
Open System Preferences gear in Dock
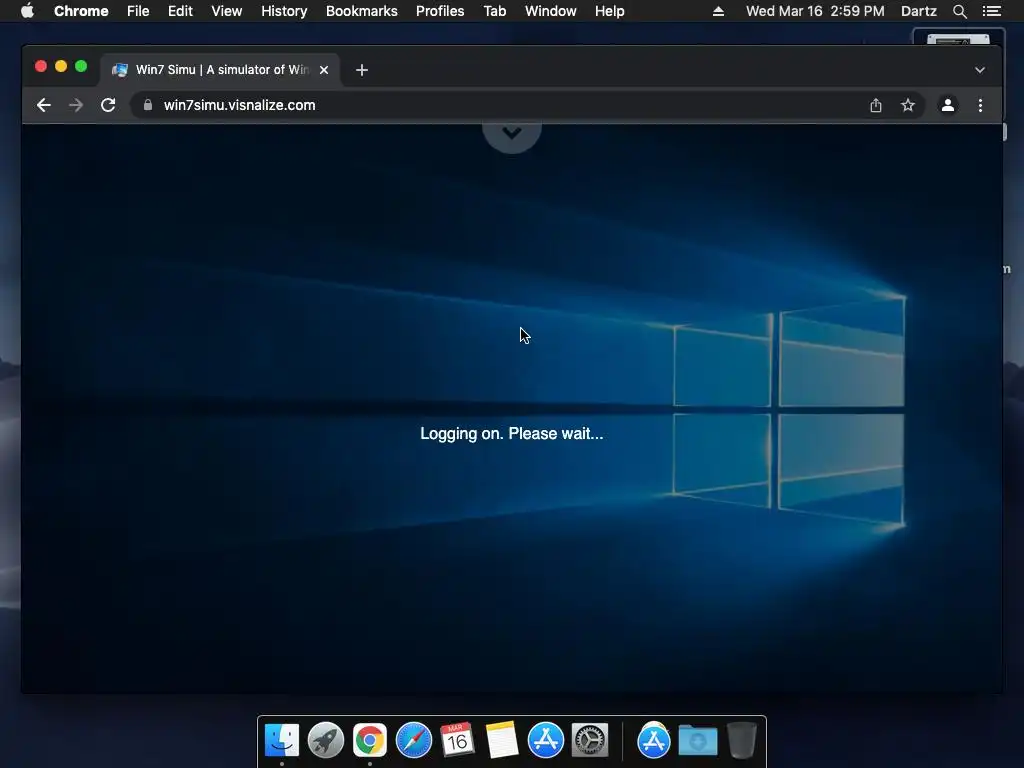click(x=590, y=740)
